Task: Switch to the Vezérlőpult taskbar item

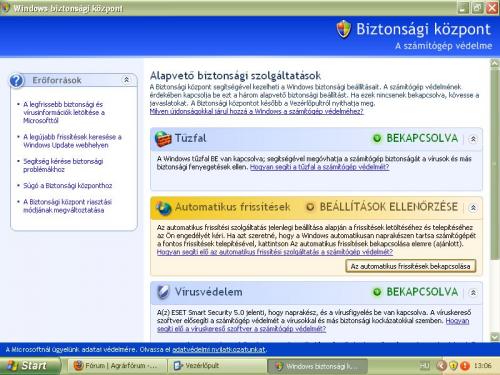Action: tap(217, 366)
